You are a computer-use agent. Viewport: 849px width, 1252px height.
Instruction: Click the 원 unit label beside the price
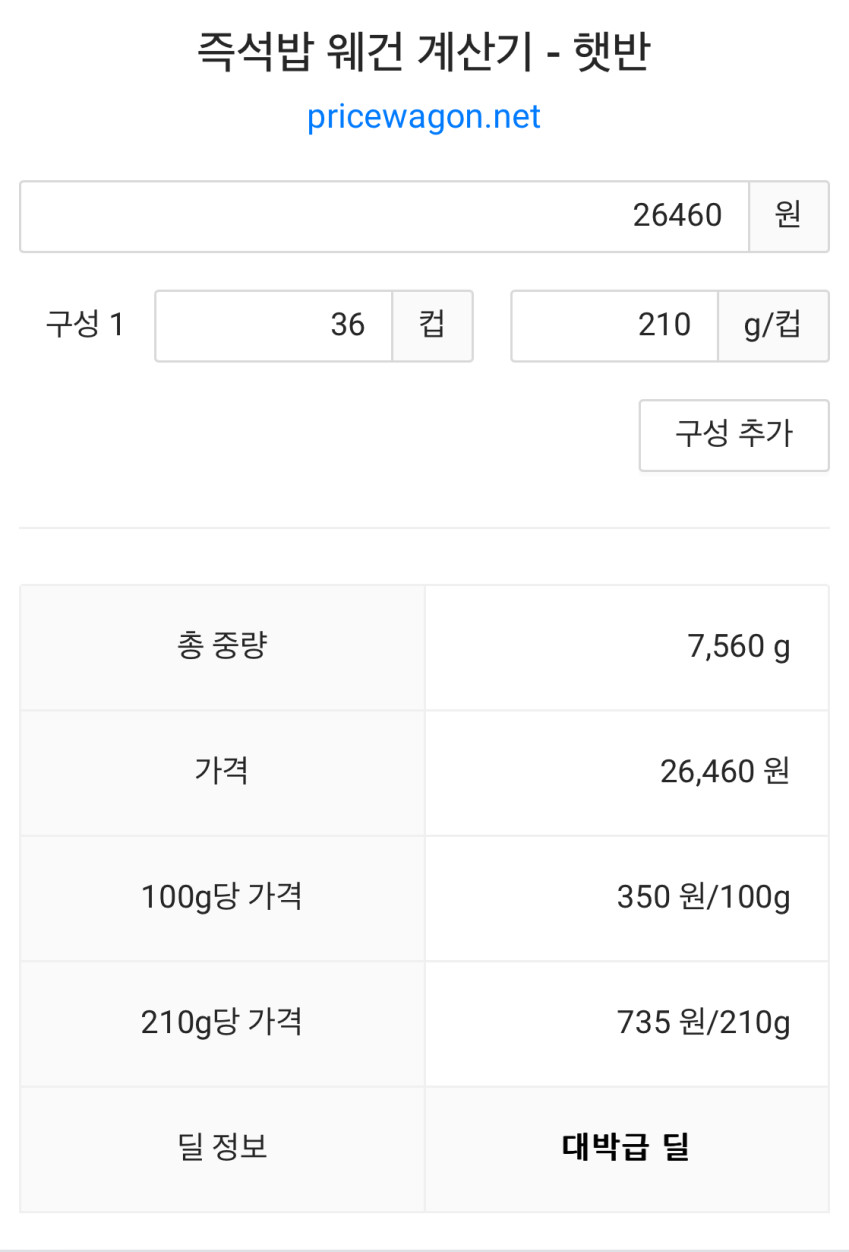pyautogui.click(x=788, y=216)
